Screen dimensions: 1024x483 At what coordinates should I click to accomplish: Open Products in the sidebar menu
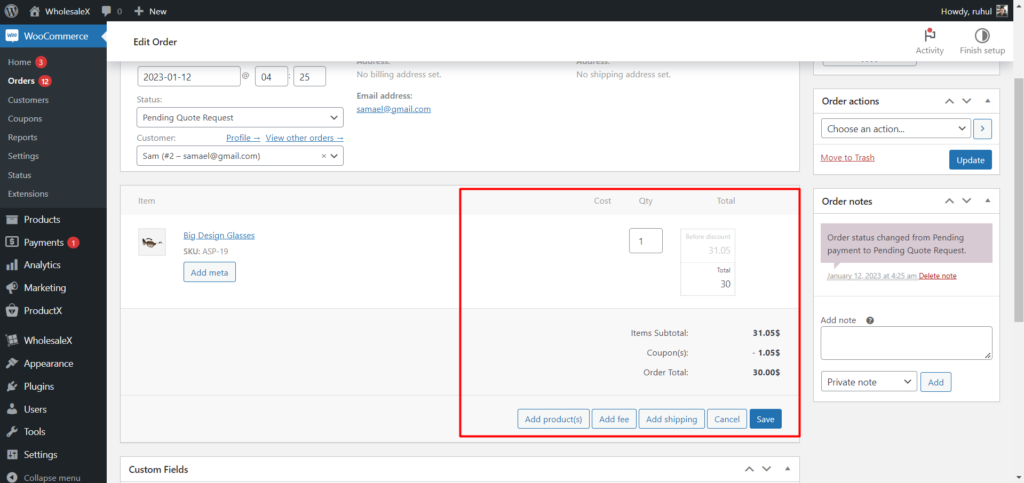pyautogui.click(x=42, y=219)
